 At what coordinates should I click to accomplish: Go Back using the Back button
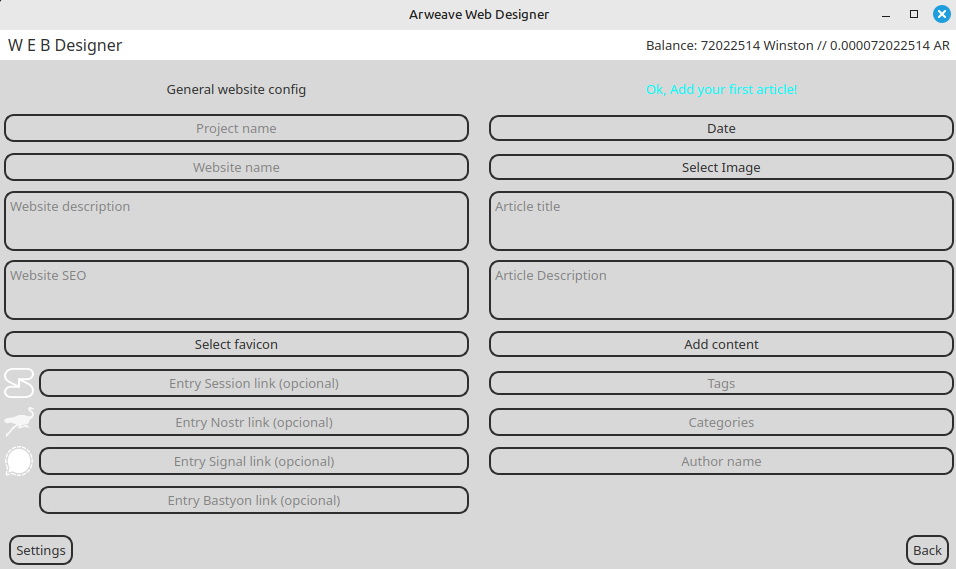(x=927, y=550)
